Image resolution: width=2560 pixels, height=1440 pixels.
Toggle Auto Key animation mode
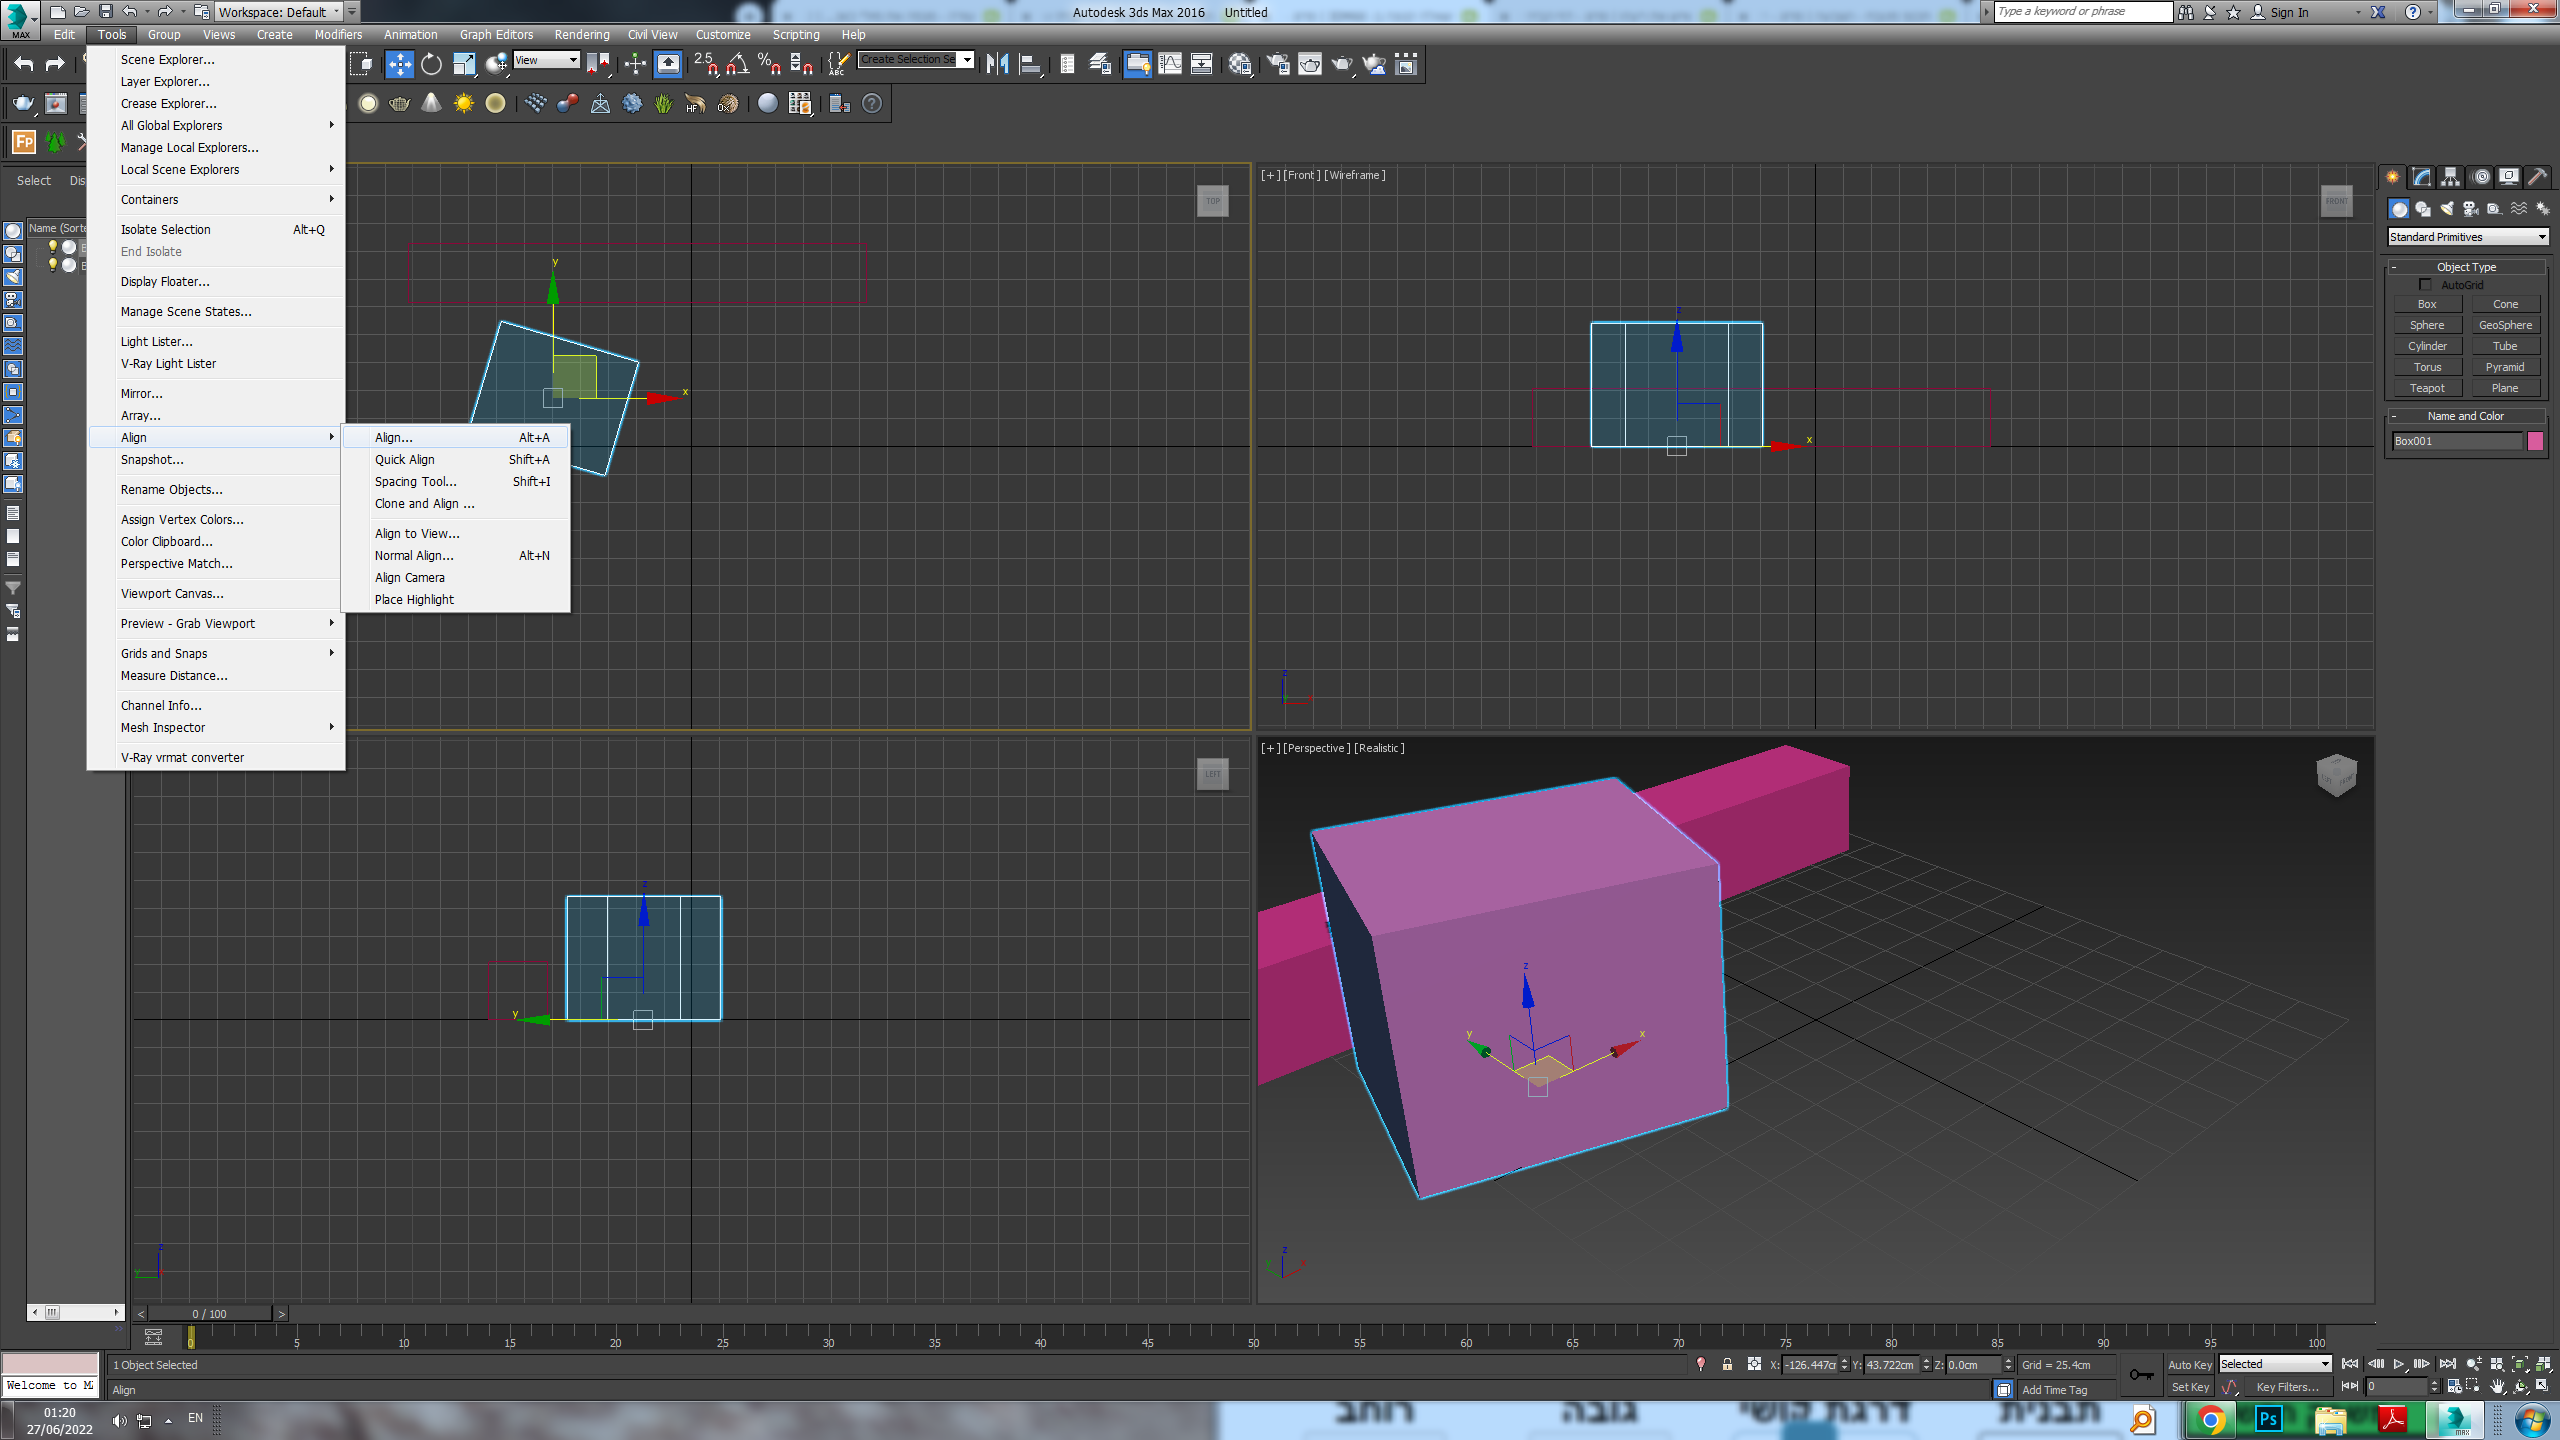point(2189,1364)
